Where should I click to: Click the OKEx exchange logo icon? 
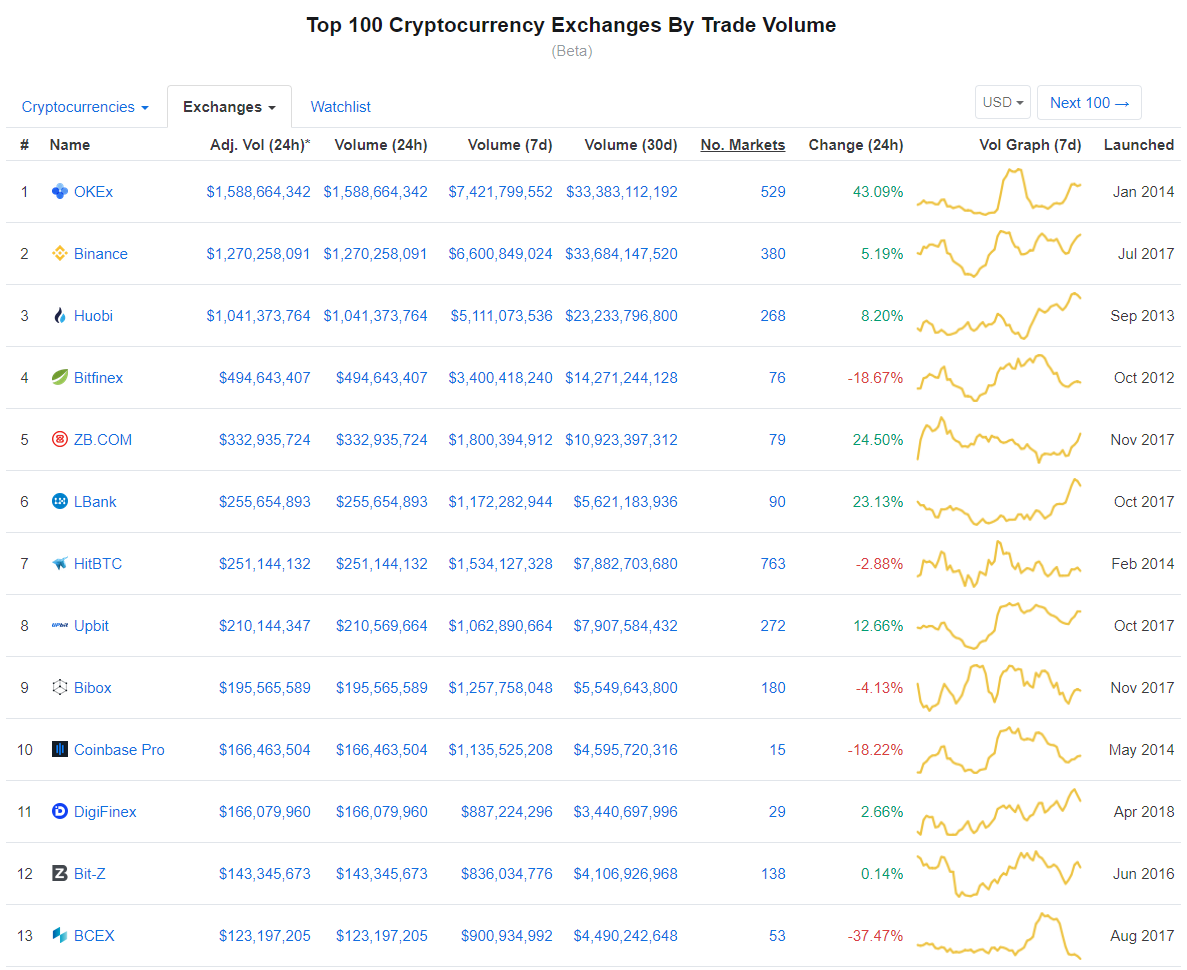pyautogui.click(x=60, y=192)
